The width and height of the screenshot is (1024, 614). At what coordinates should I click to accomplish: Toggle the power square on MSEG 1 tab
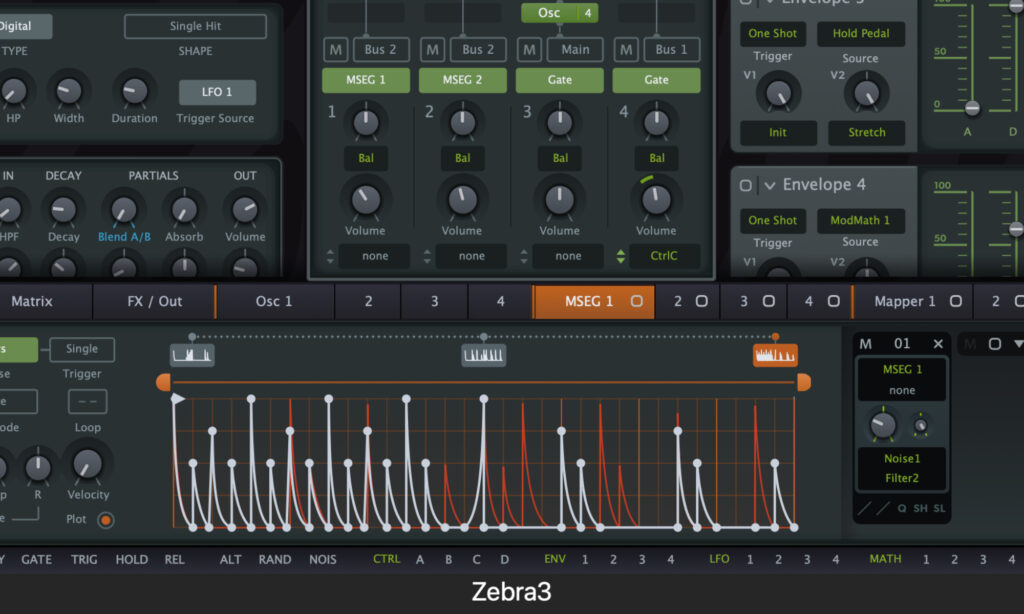tap(636, 301)
